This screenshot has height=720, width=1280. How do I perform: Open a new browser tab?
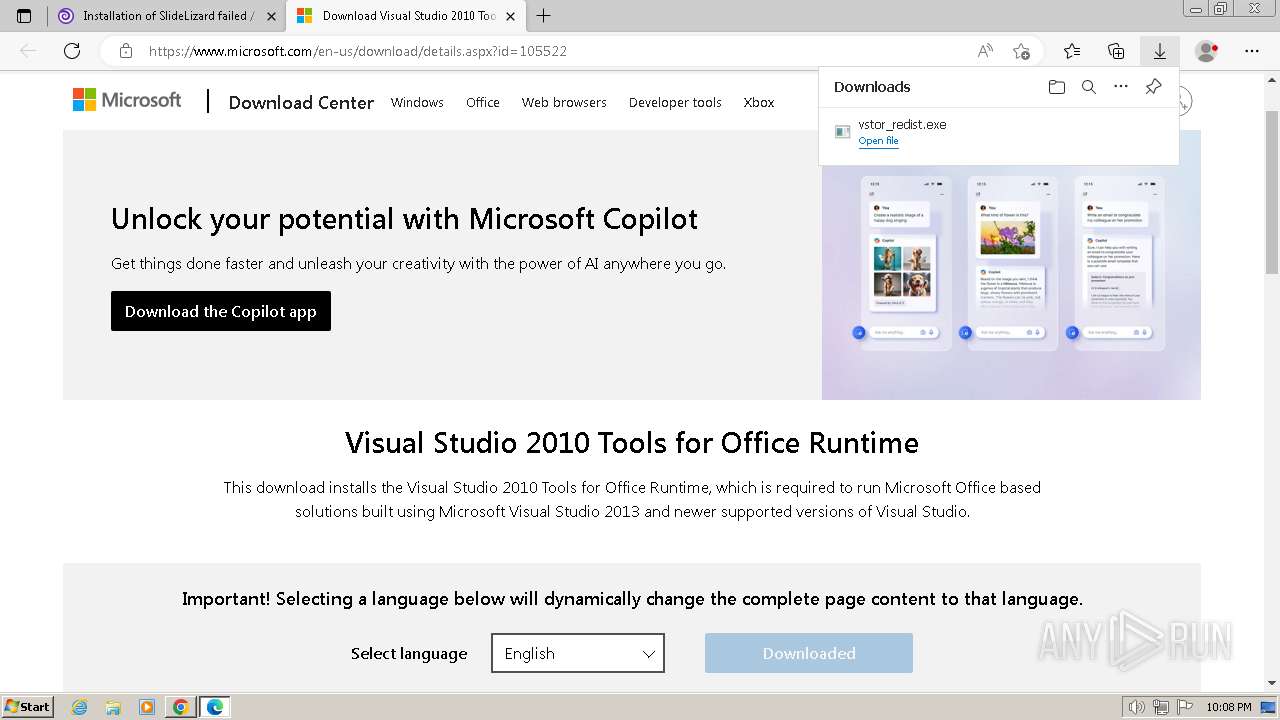(x=543, y=16)
